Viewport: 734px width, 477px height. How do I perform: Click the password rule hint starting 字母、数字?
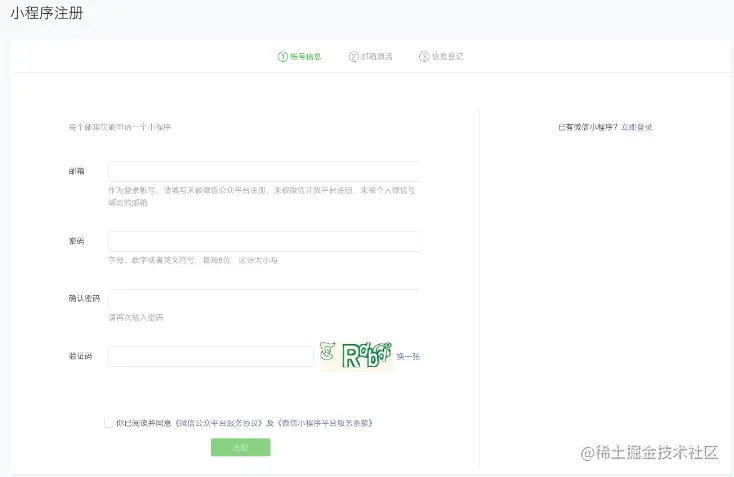(x=193, y=260)
